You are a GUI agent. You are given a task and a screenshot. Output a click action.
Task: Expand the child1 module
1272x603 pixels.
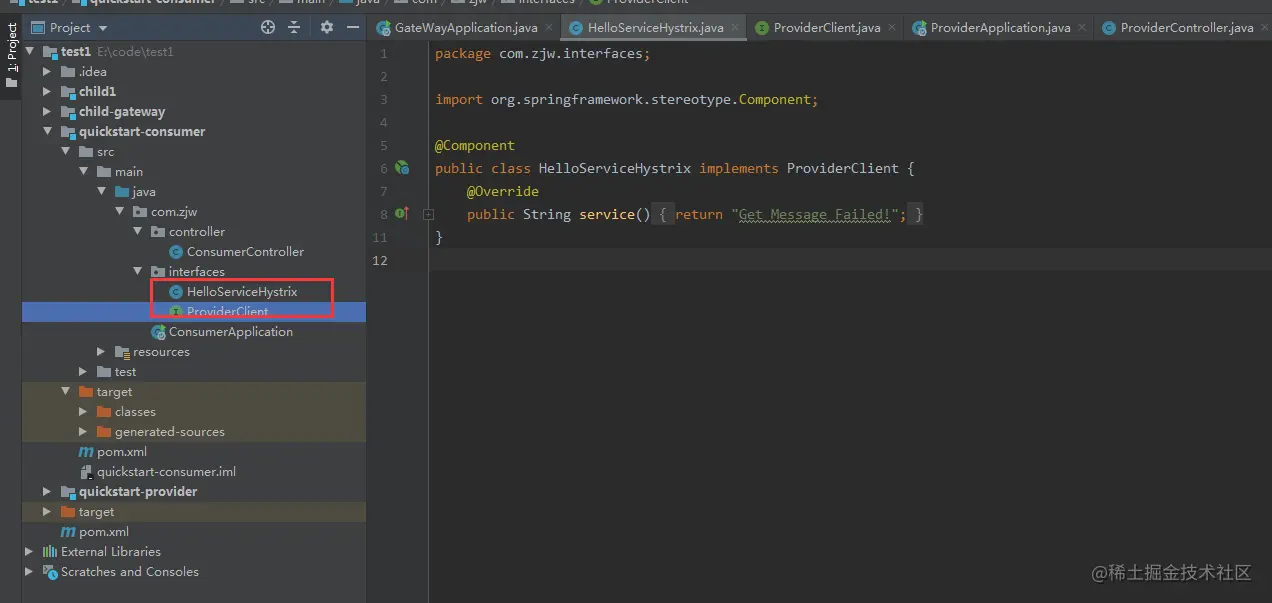click(x=47, y=91)
